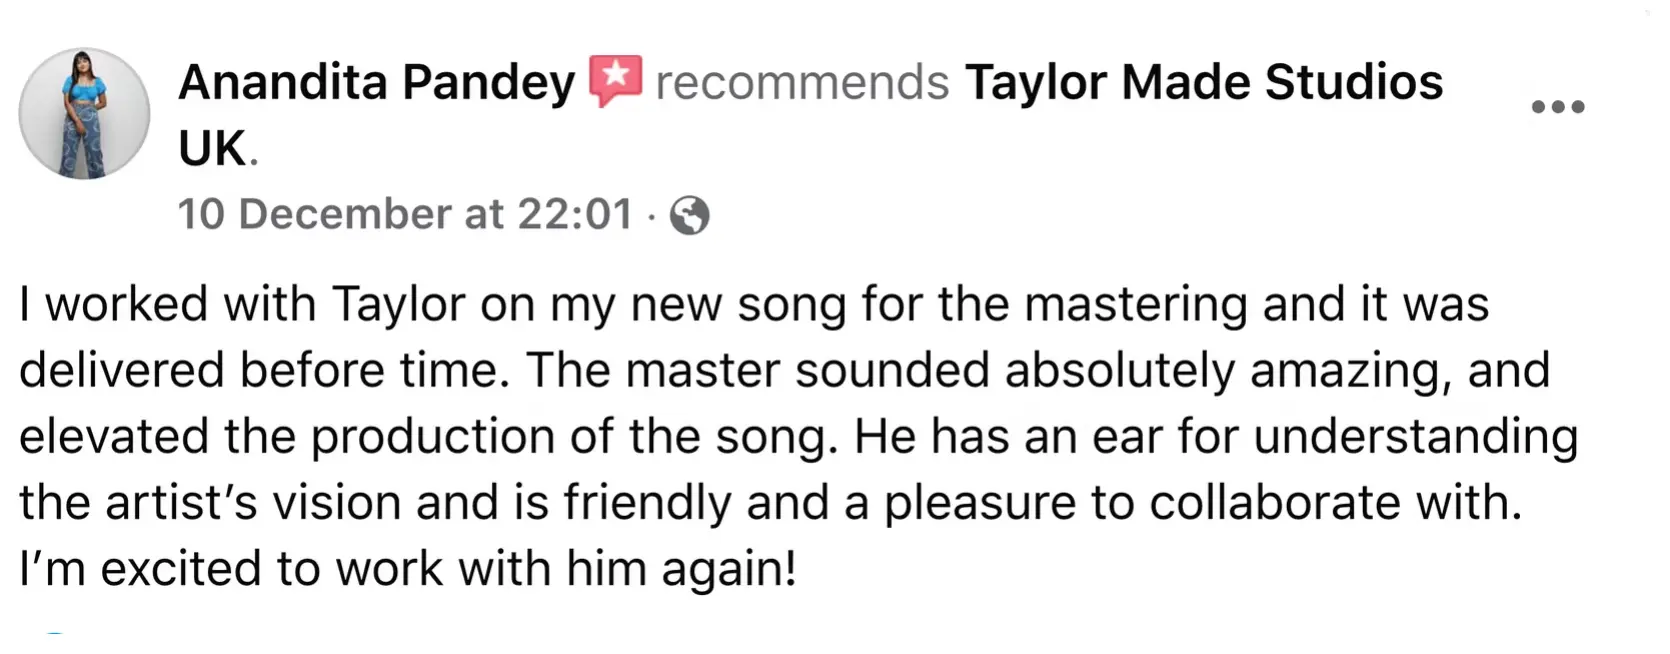Click the word "friendly" in the review
This screenshot has height=654, width=1670.
click(x=647, y=502)
